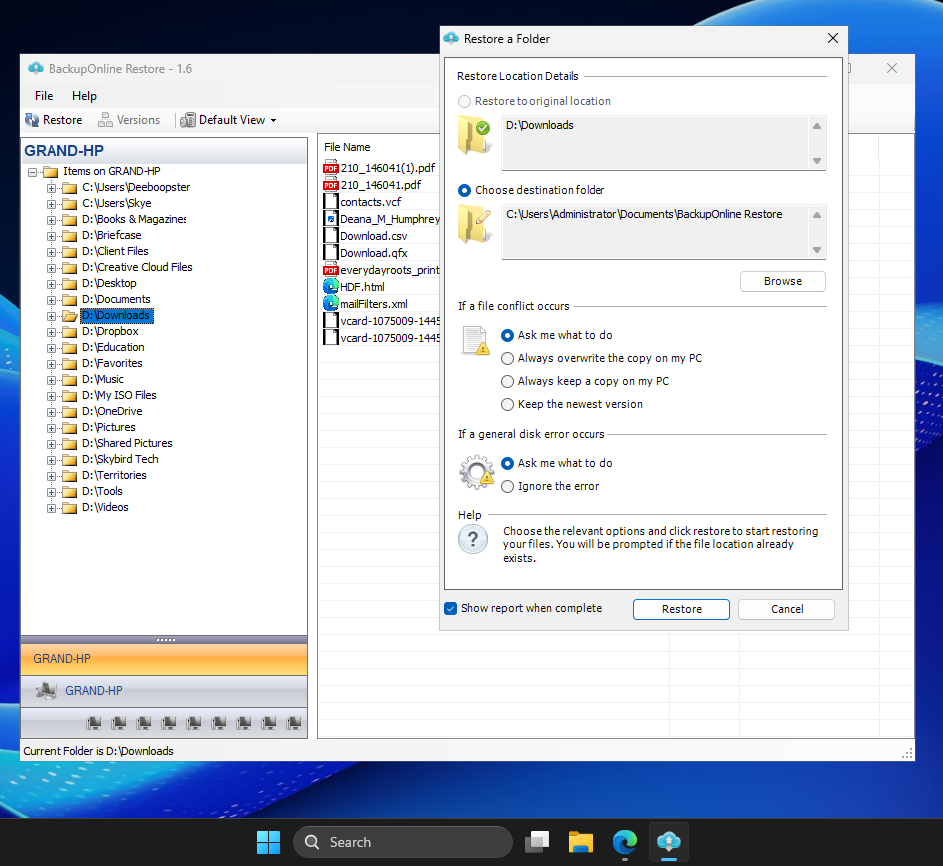Click the GRAND-HP computer icon in the lower panel

click(x=46, y=691)
